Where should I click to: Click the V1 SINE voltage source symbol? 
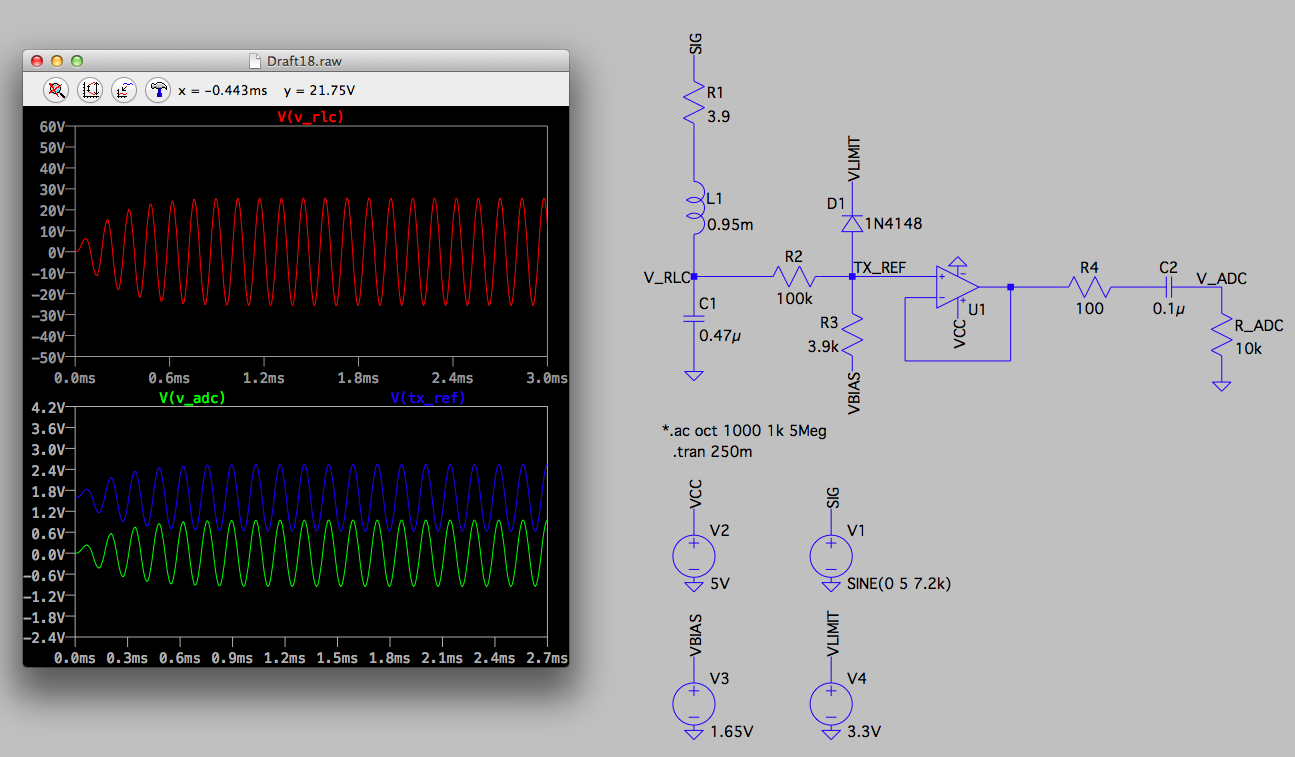click(x=830, y=554)
